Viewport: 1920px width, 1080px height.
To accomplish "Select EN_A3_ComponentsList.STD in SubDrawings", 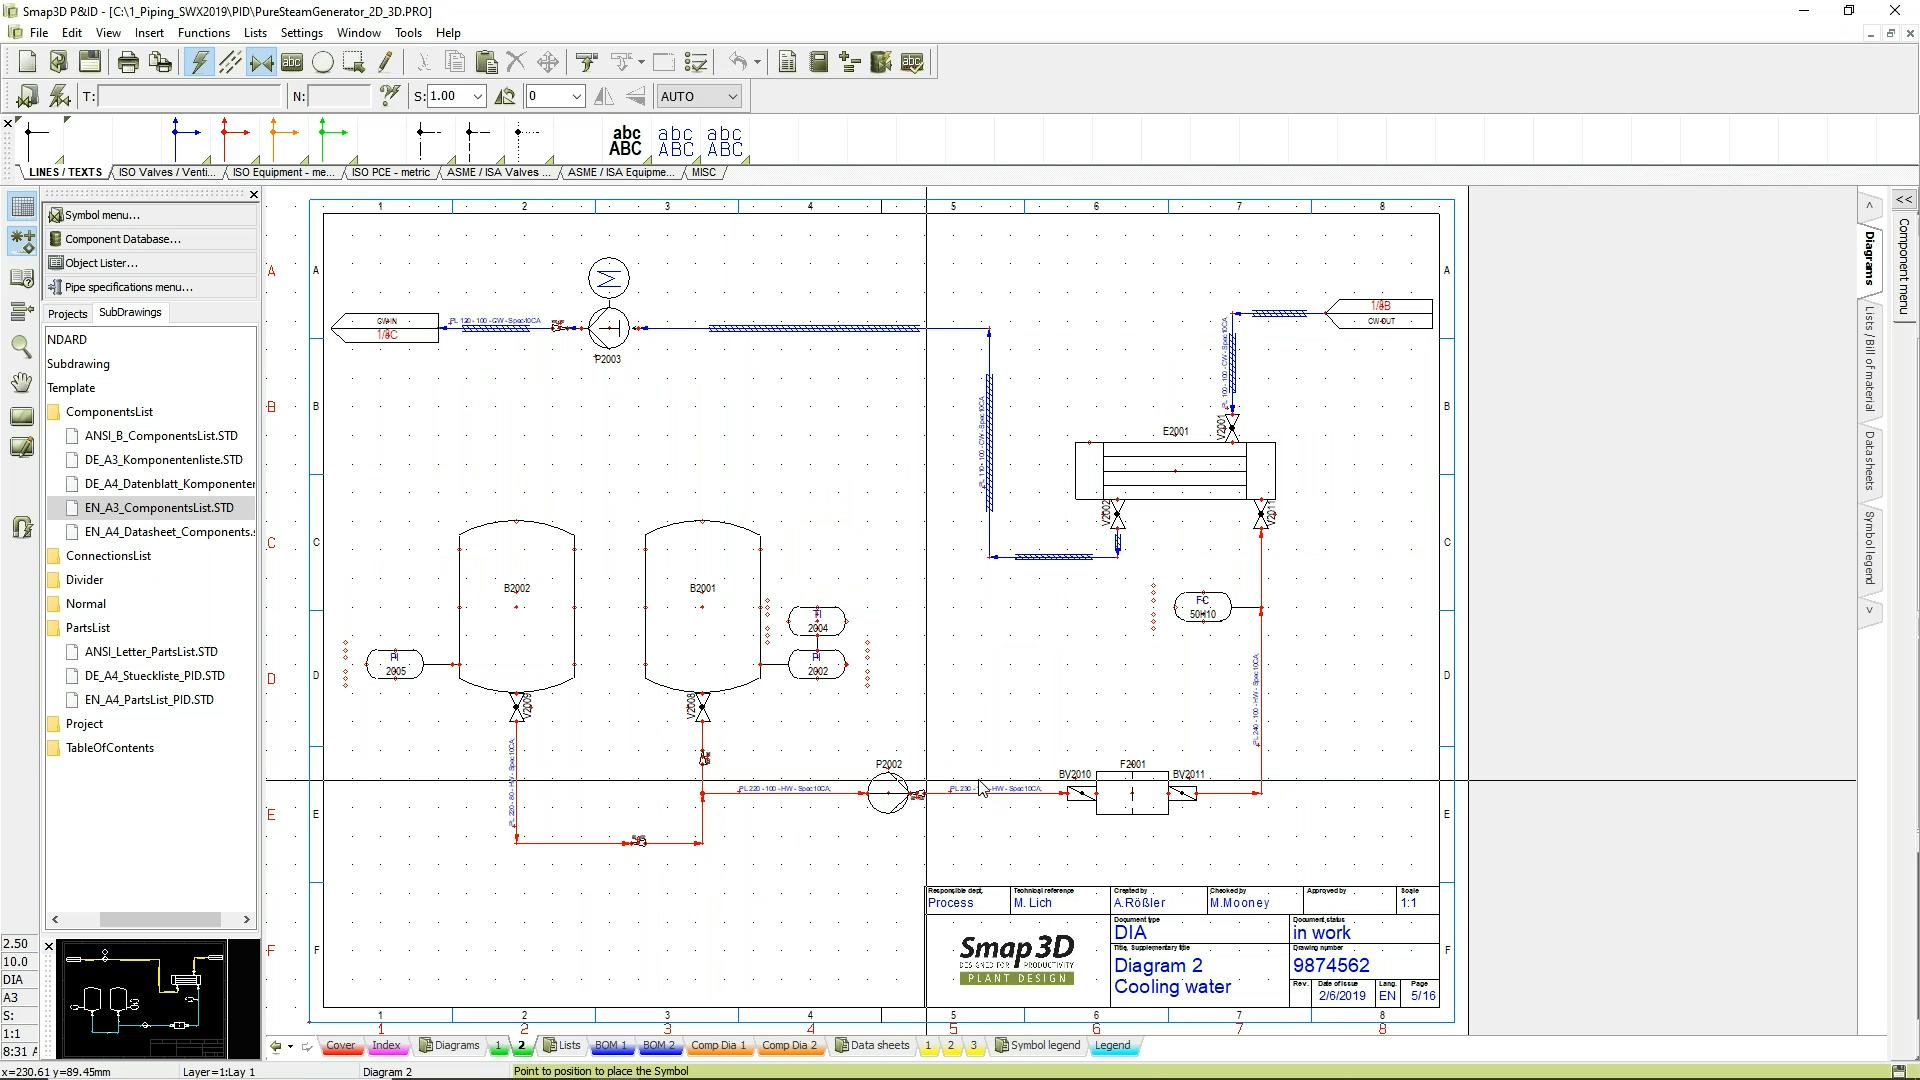I will [160, 507].
